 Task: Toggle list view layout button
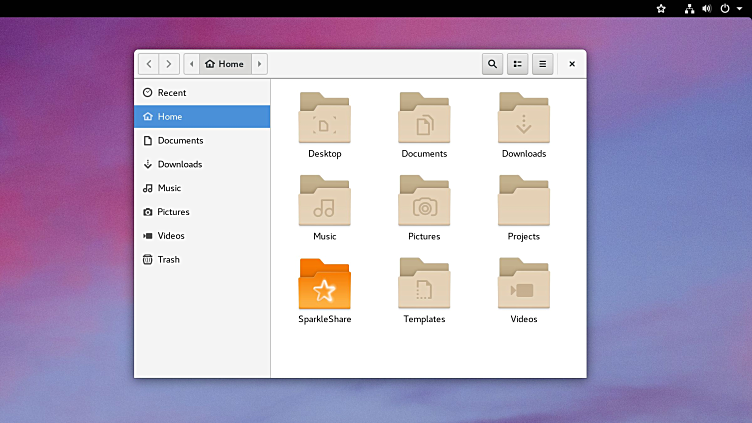[518, 64]
